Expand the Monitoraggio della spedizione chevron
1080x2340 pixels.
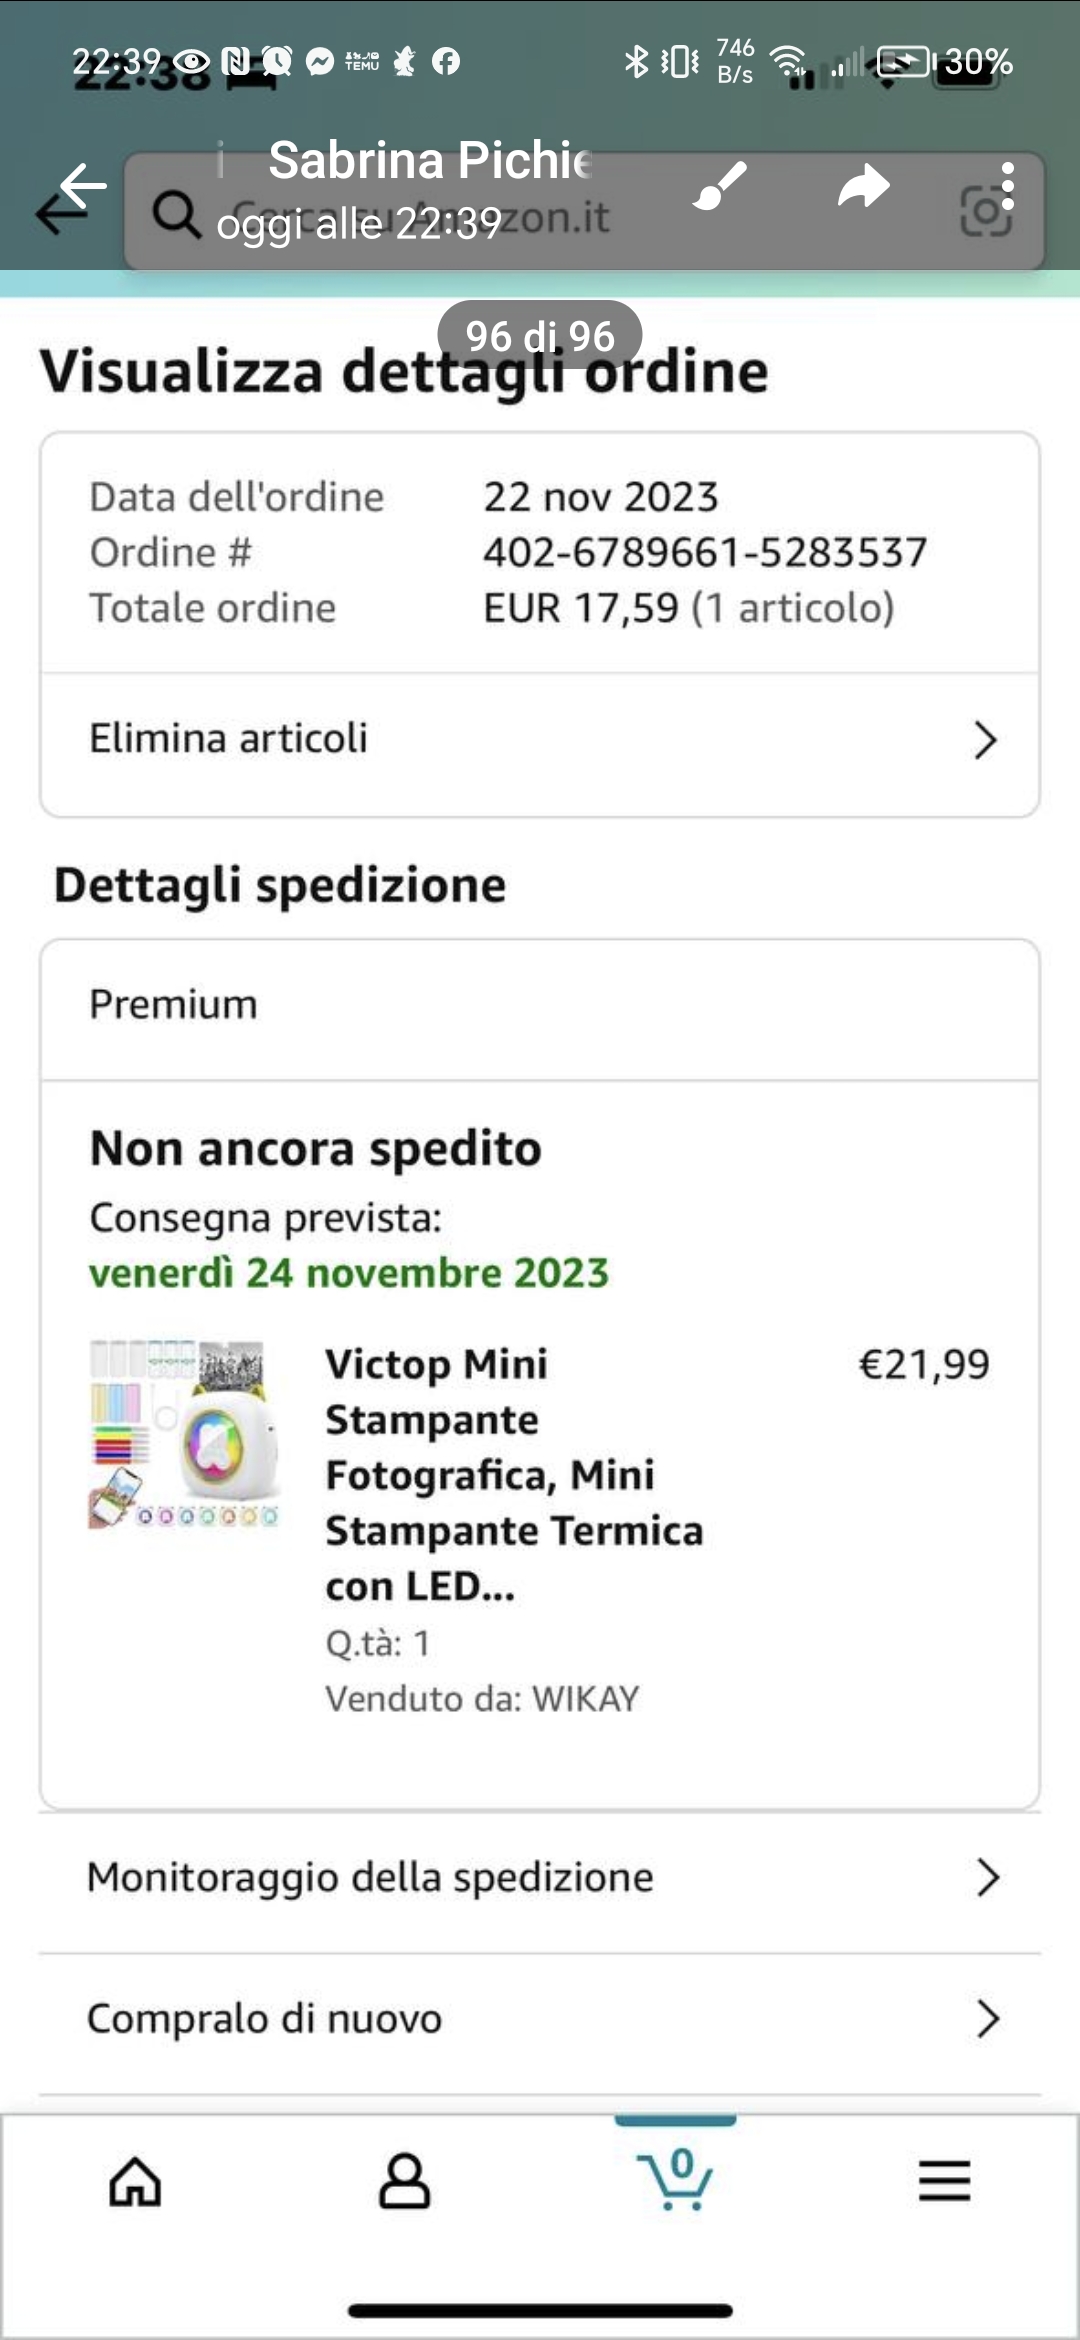(987, 1878)
